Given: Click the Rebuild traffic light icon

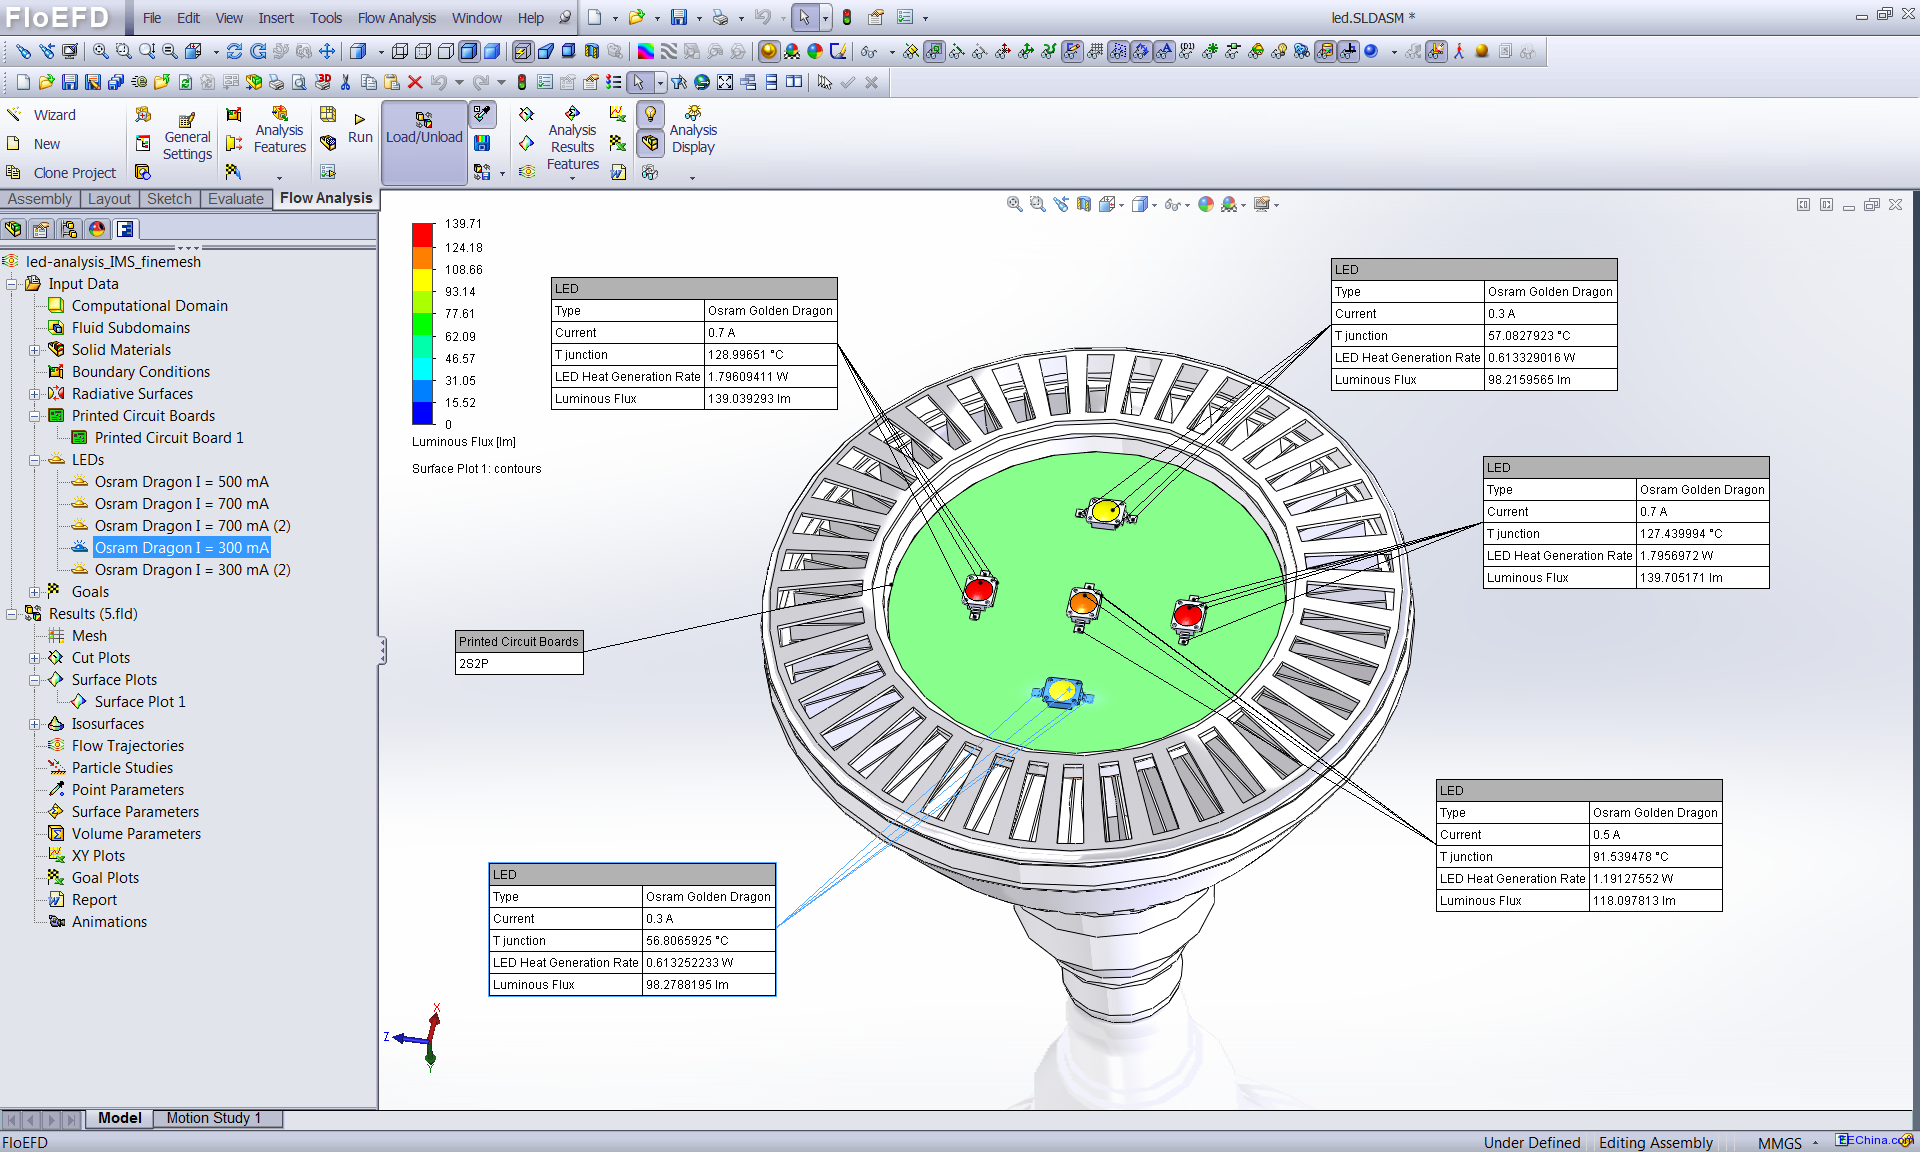Looking at the screenshot, I should 846,18.
